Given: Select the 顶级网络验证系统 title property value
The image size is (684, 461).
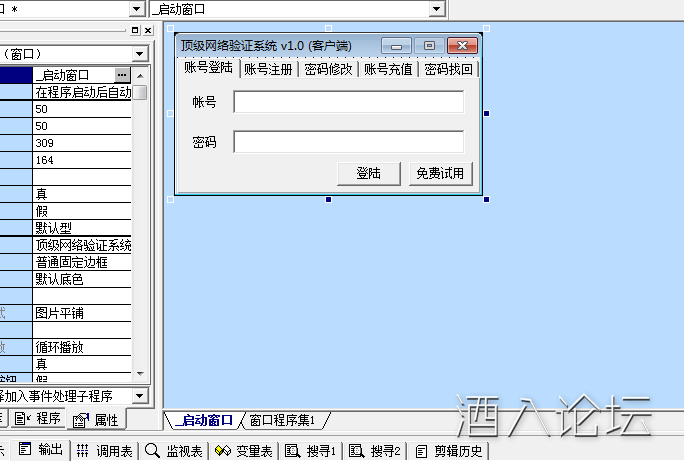Looking at the screenshot, I should pos(82,245).
